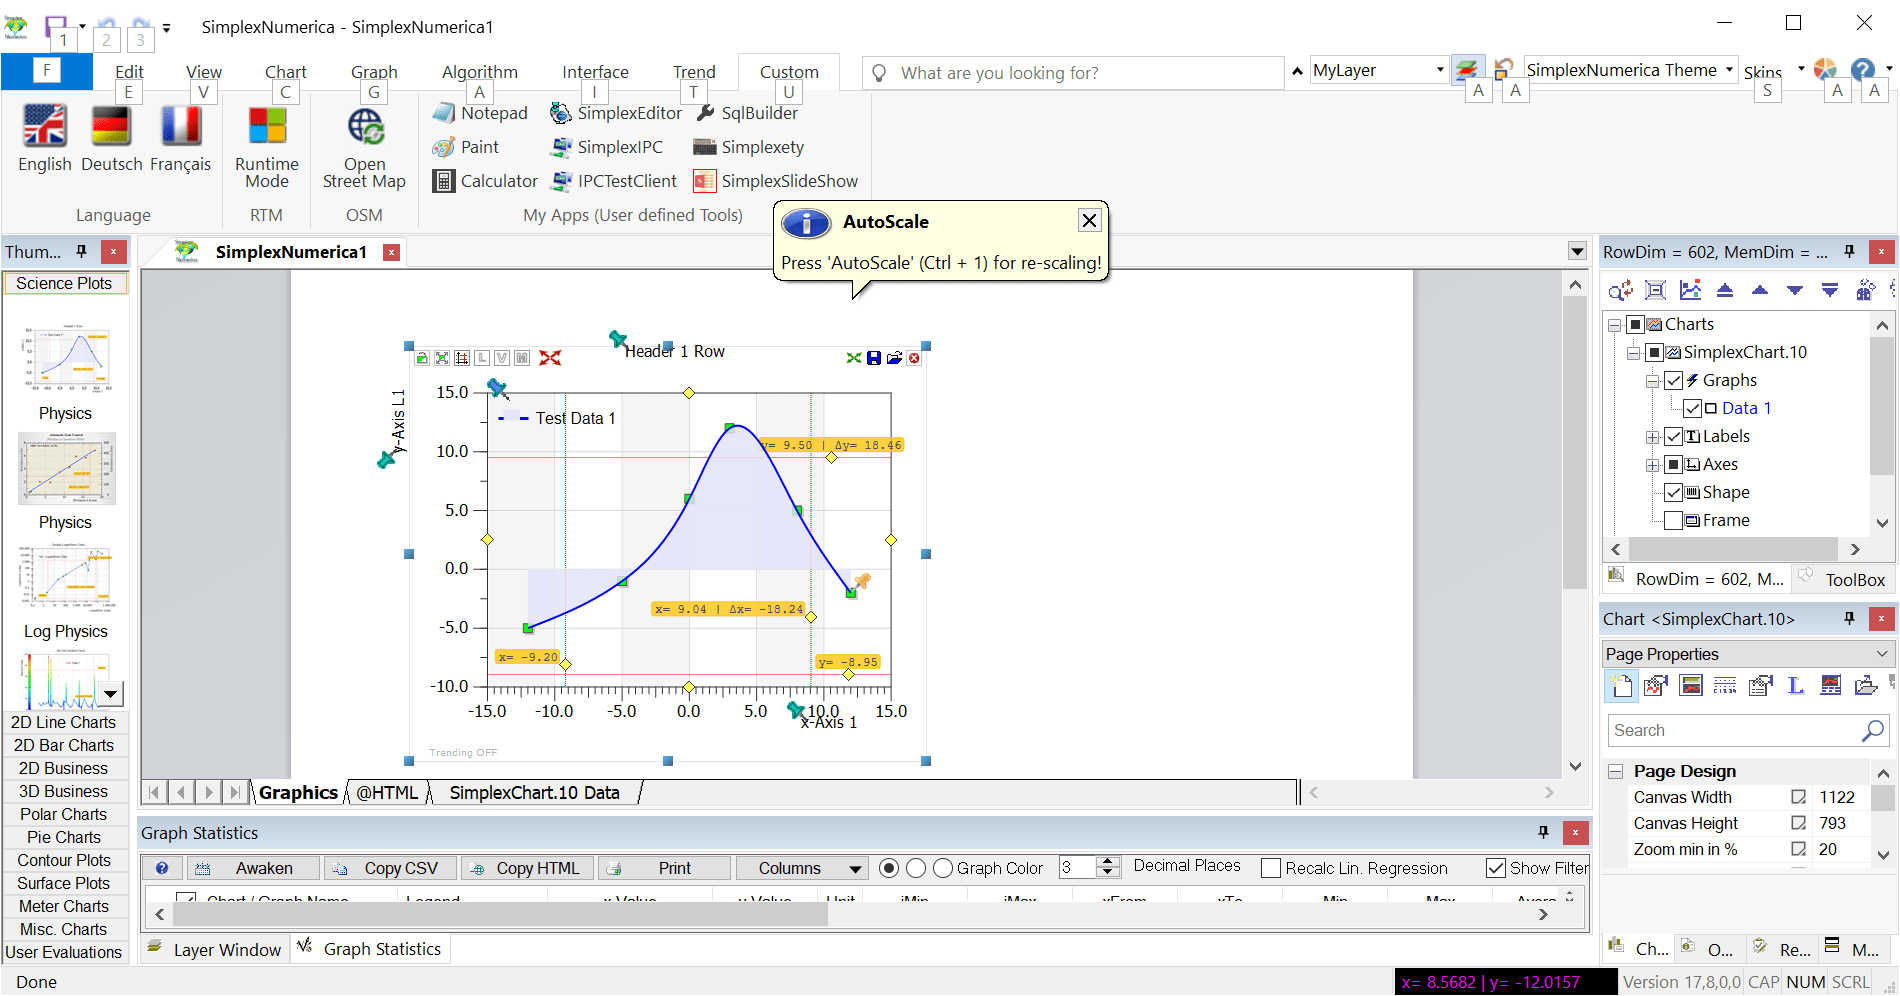Uncheck the Data 1 graph checkbox
1900x996 pixels.
tap(1693, 408)
